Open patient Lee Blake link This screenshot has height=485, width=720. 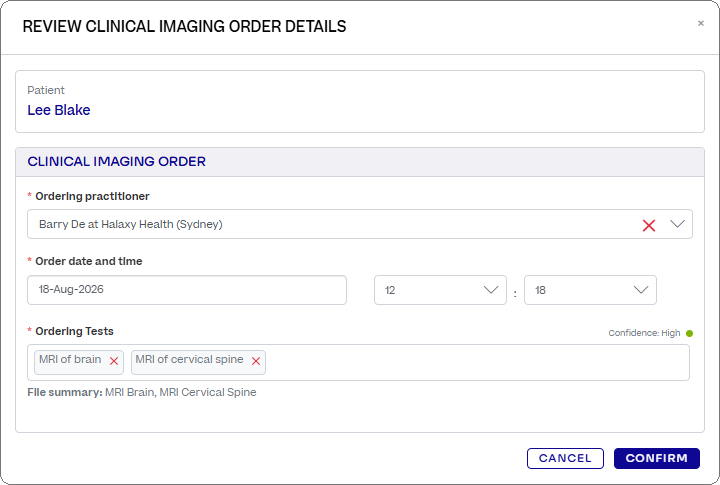point(59,110)
